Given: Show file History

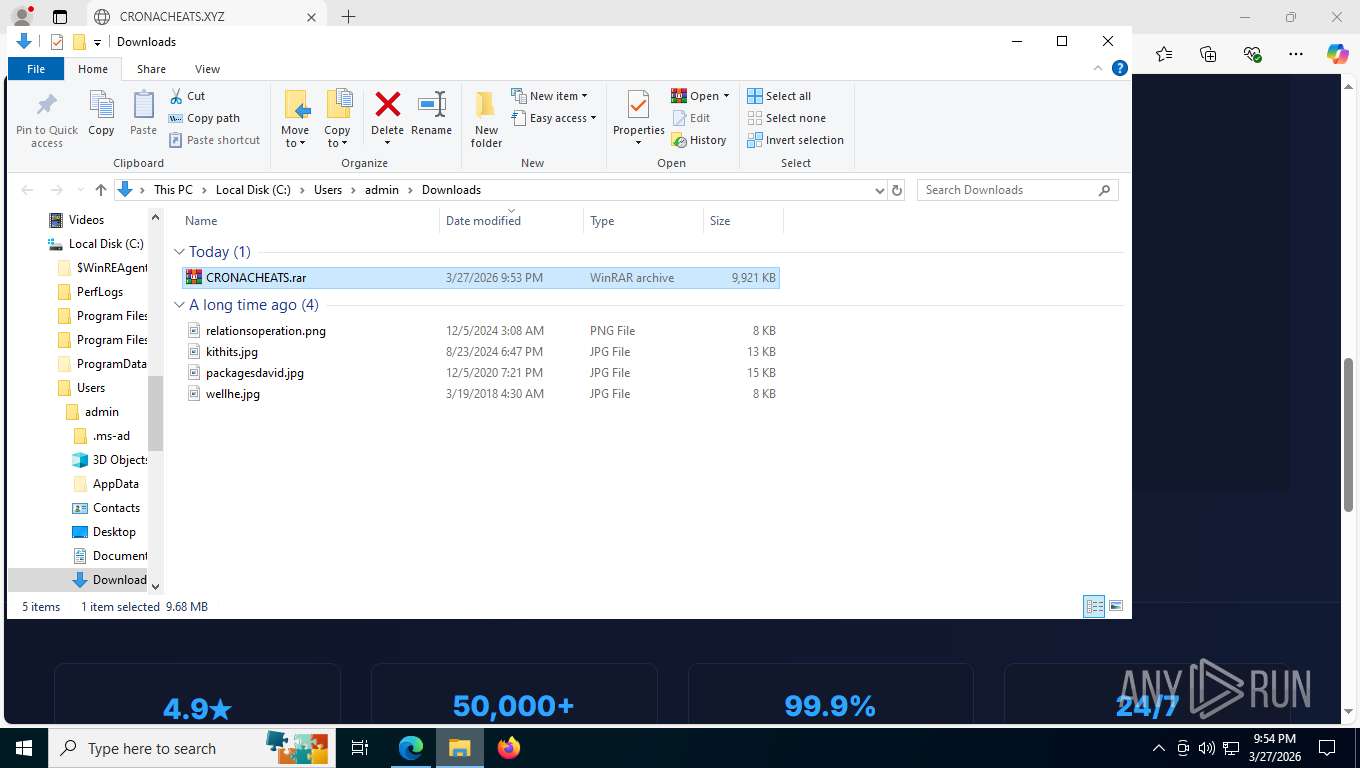Looking at the screenshot, I should [699, 140].
